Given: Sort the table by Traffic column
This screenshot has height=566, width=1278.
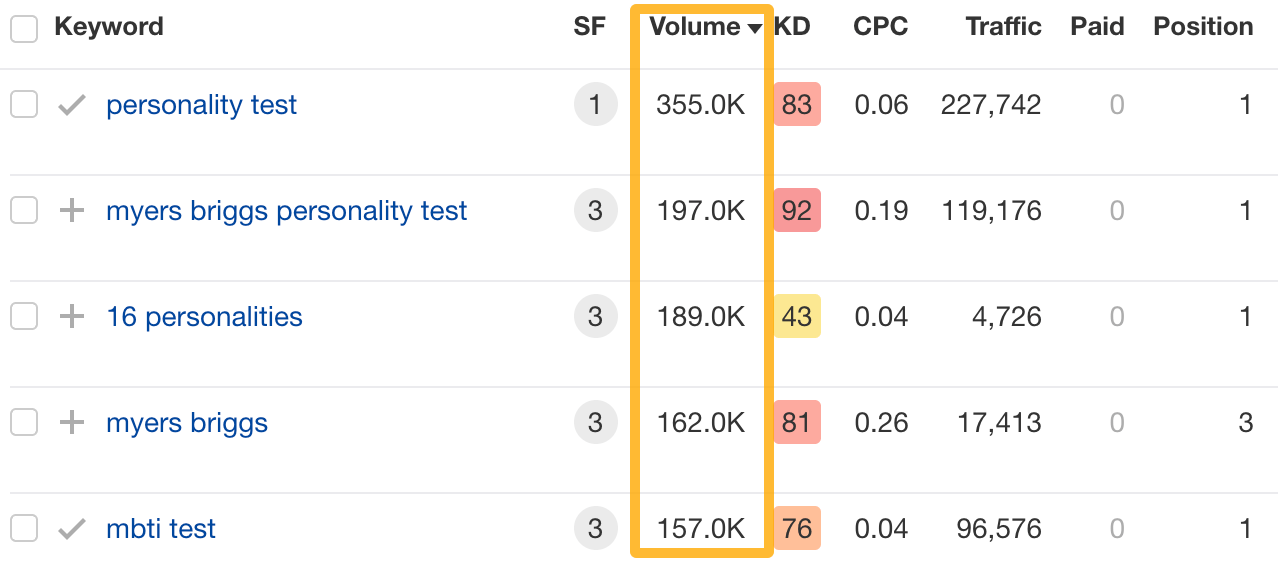Looking at the screenshot, I should 1003,27.
